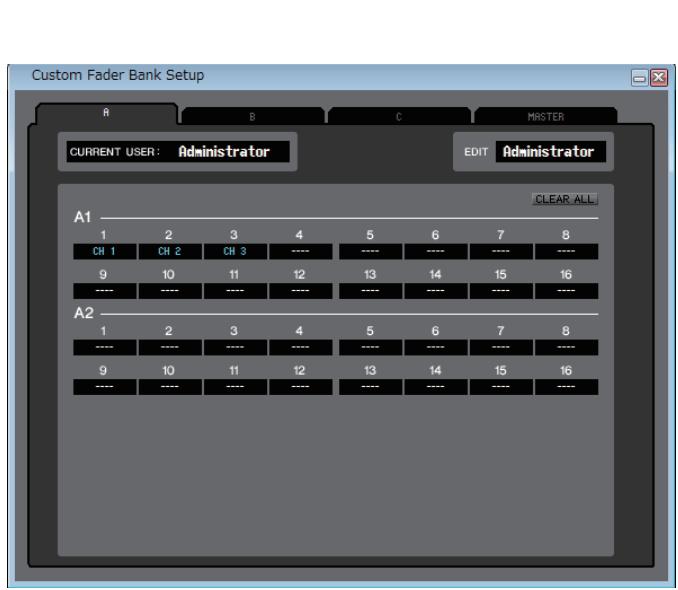This screenshot has height=590, width=678.
Task: Open A1 fader 11 assignment box
Action: (x=235, y=291)
